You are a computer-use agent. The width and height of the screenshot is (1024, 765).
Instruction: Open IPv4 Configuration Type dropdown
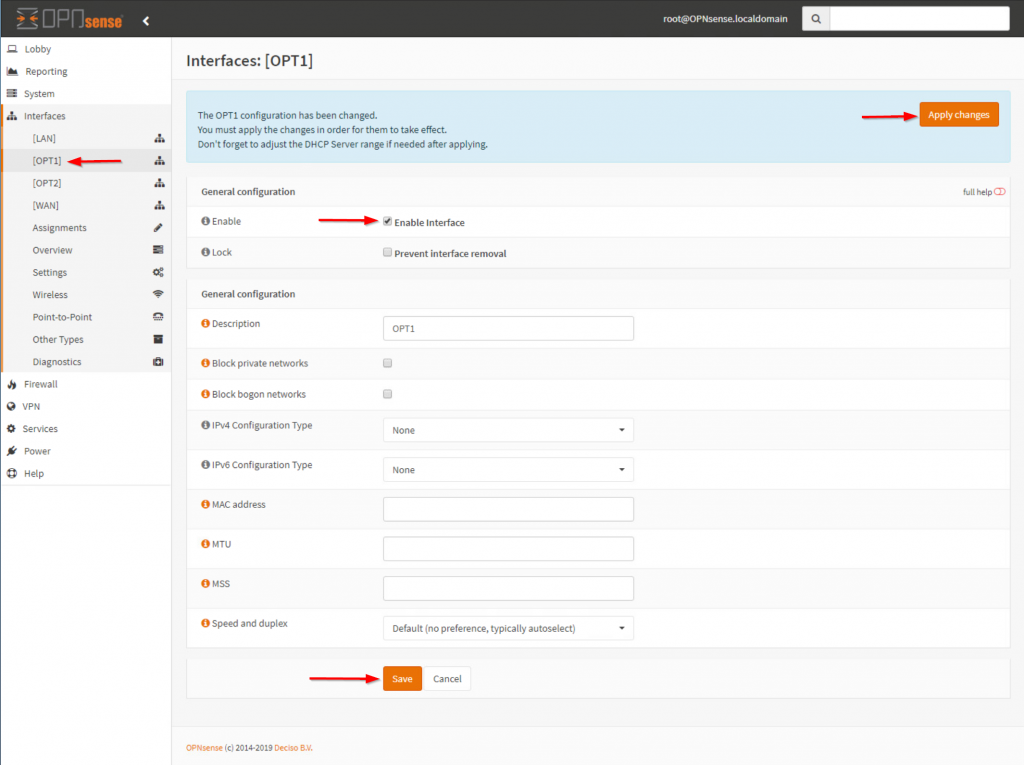click(x=508, y=430)
